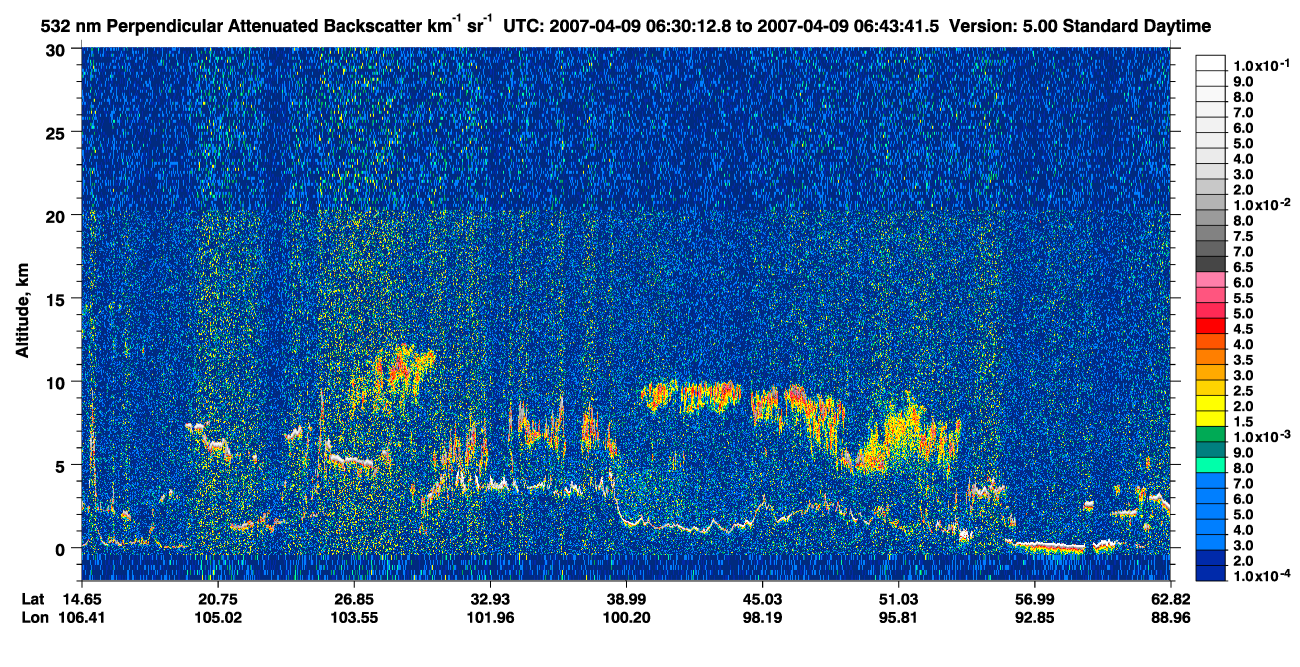Image resolution: width=1300 pixels, height=667 pixels.
Task: Select longitude value 106.41
Action: 81,616
